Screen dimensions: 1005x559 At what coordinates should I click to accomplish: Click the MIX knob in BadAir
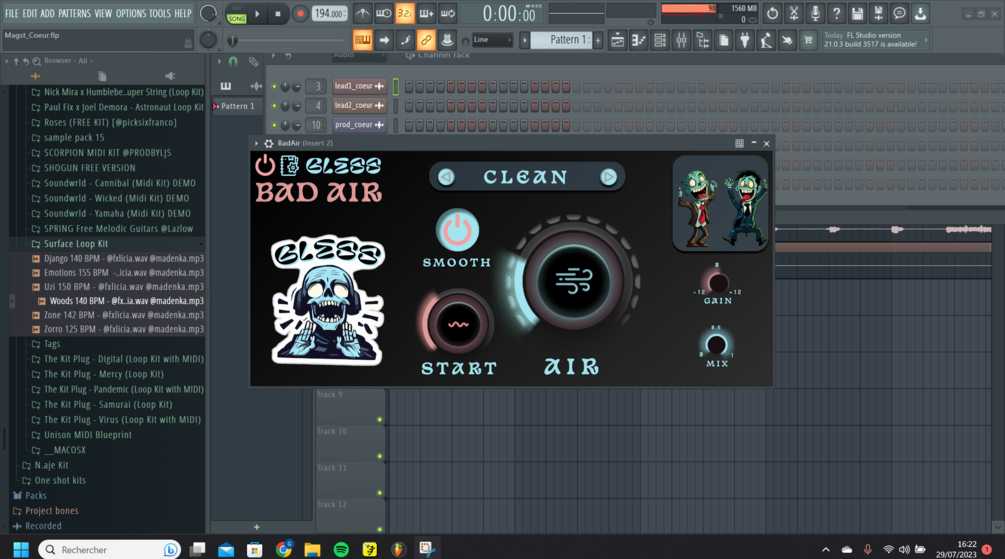716,345
